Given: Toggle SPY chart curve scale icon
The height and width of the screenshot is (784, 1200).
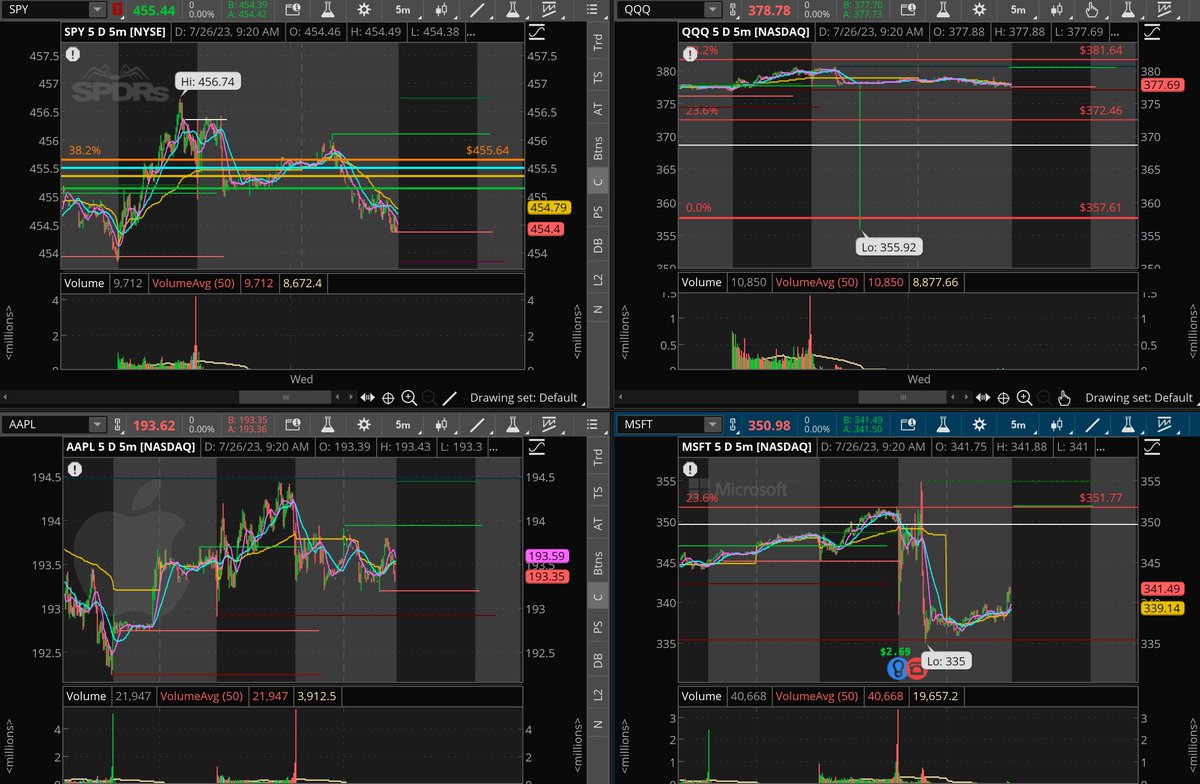Looking at the screenshot, I should 537,32.
